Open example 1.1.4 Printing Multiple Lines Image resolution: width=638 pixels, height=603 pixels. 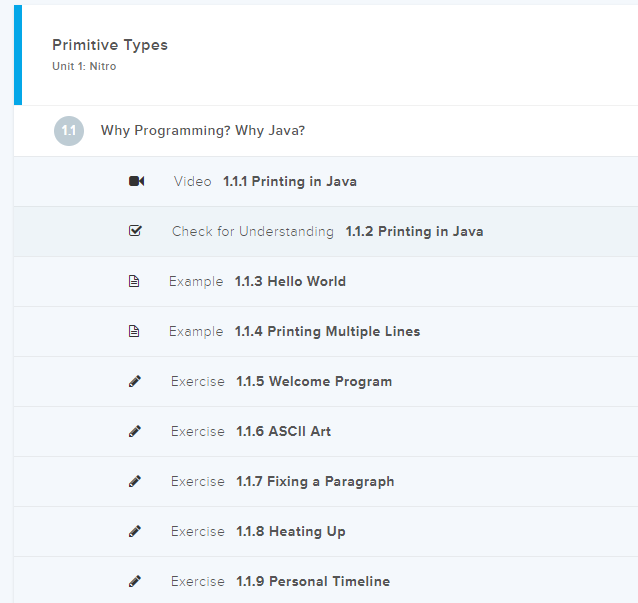click(327, 331)
